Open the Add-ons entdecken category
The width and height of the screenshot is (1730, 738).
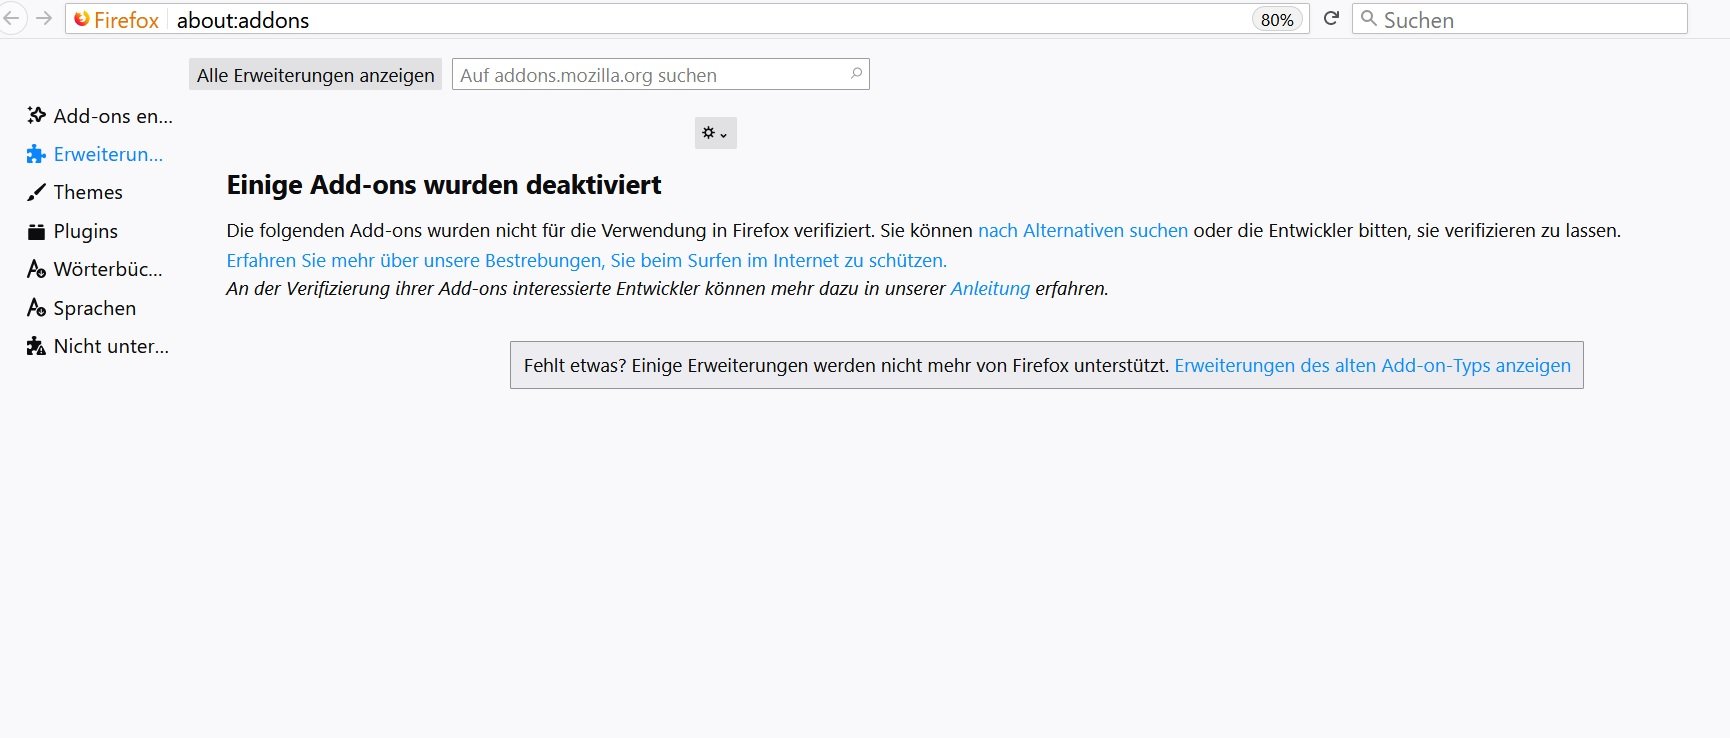(x=100, y=116)
